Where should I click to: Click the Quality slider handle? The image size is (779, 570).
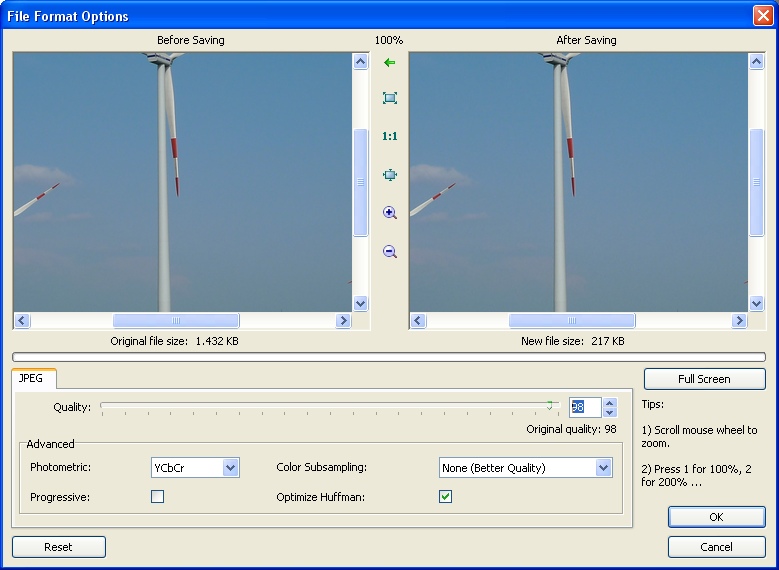tap(549, 406)
